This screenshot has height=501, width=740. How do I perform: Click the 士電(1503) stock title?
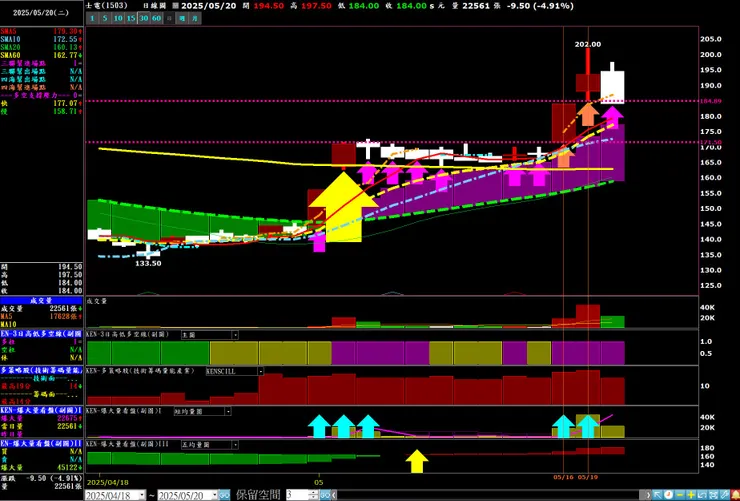point(109,6)
